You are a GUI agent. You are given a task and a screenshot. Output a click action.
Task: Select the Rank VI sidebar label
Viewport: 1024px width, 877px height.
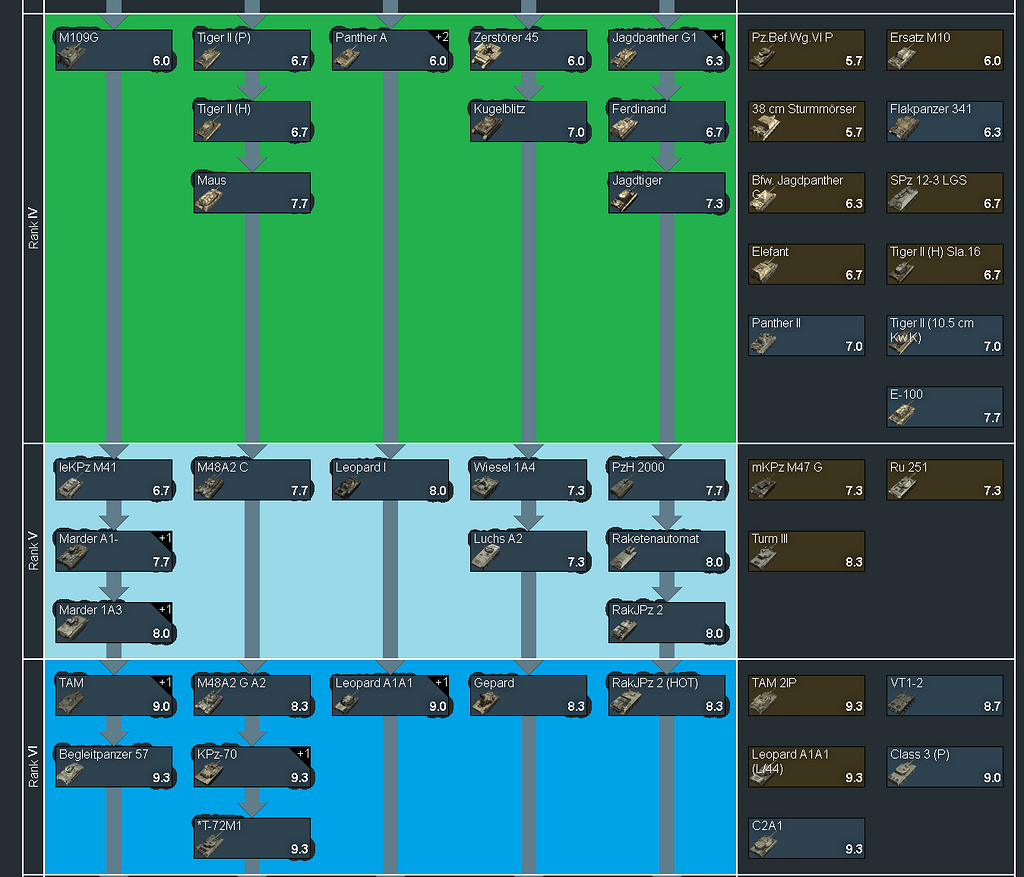[x=33, y=765]
